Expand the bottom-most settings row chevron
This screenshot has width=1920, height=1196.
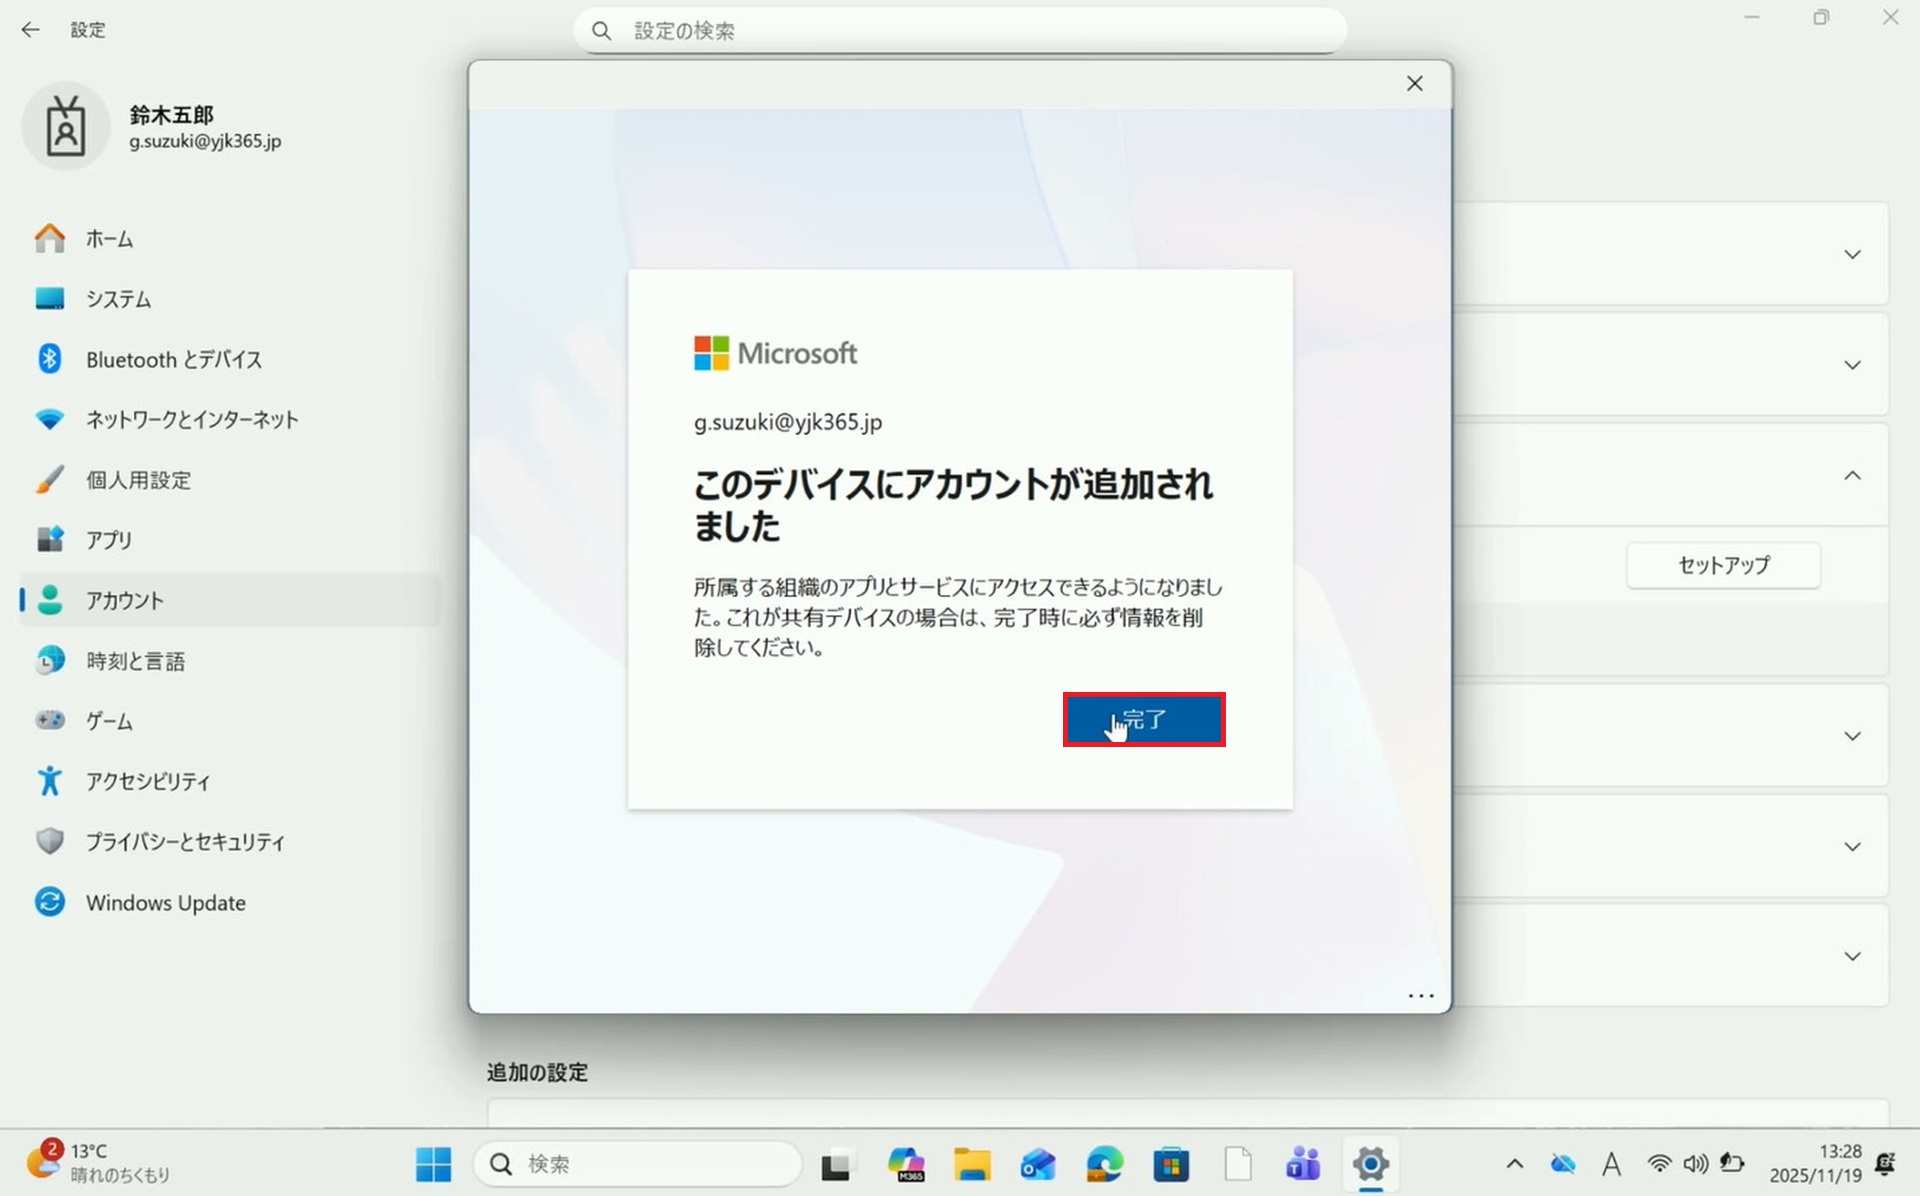click(x=1852, y=957)
